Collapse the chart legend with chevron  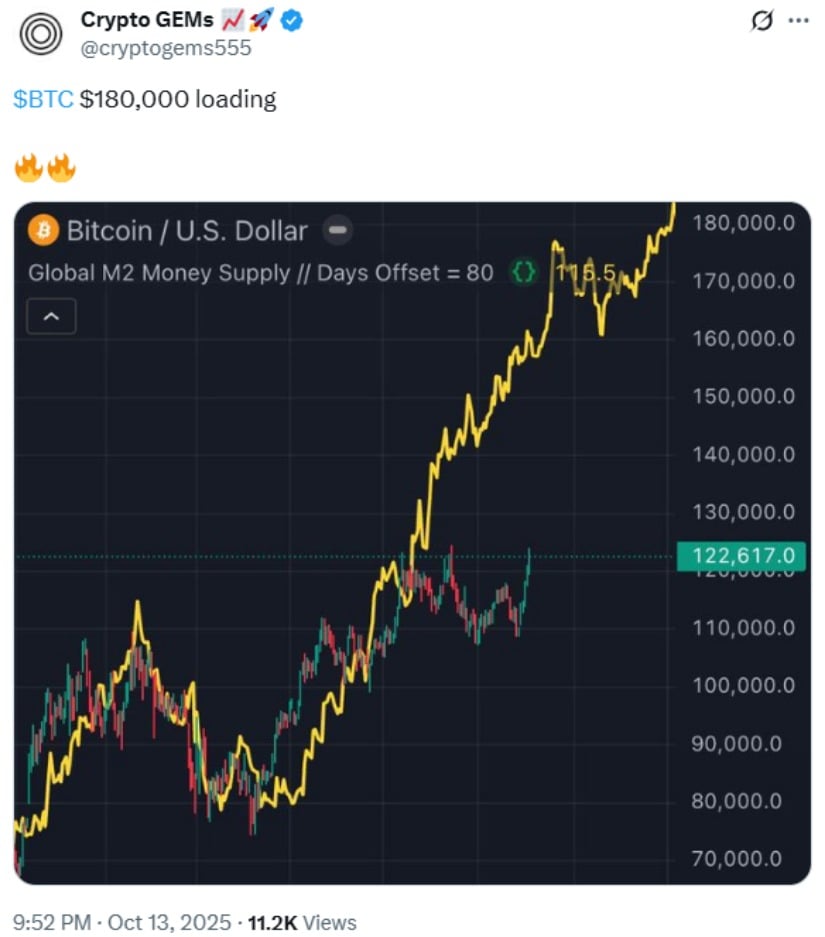[51, 318]
